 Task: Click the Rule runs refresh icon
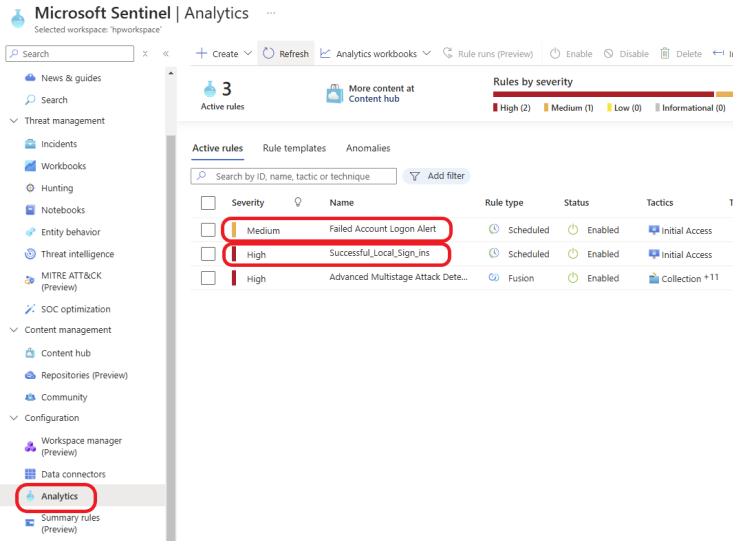[447, 53]
